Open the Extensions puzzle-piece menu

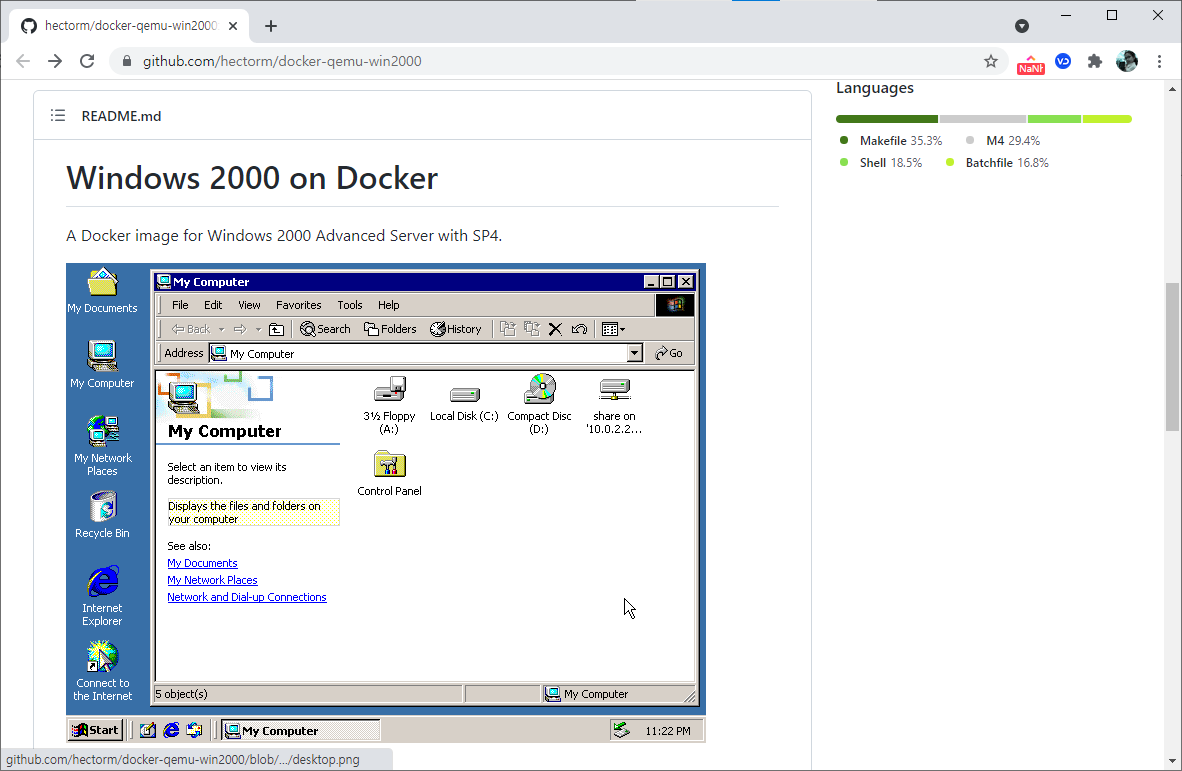pyautogui.click(x=1095, y=61)
